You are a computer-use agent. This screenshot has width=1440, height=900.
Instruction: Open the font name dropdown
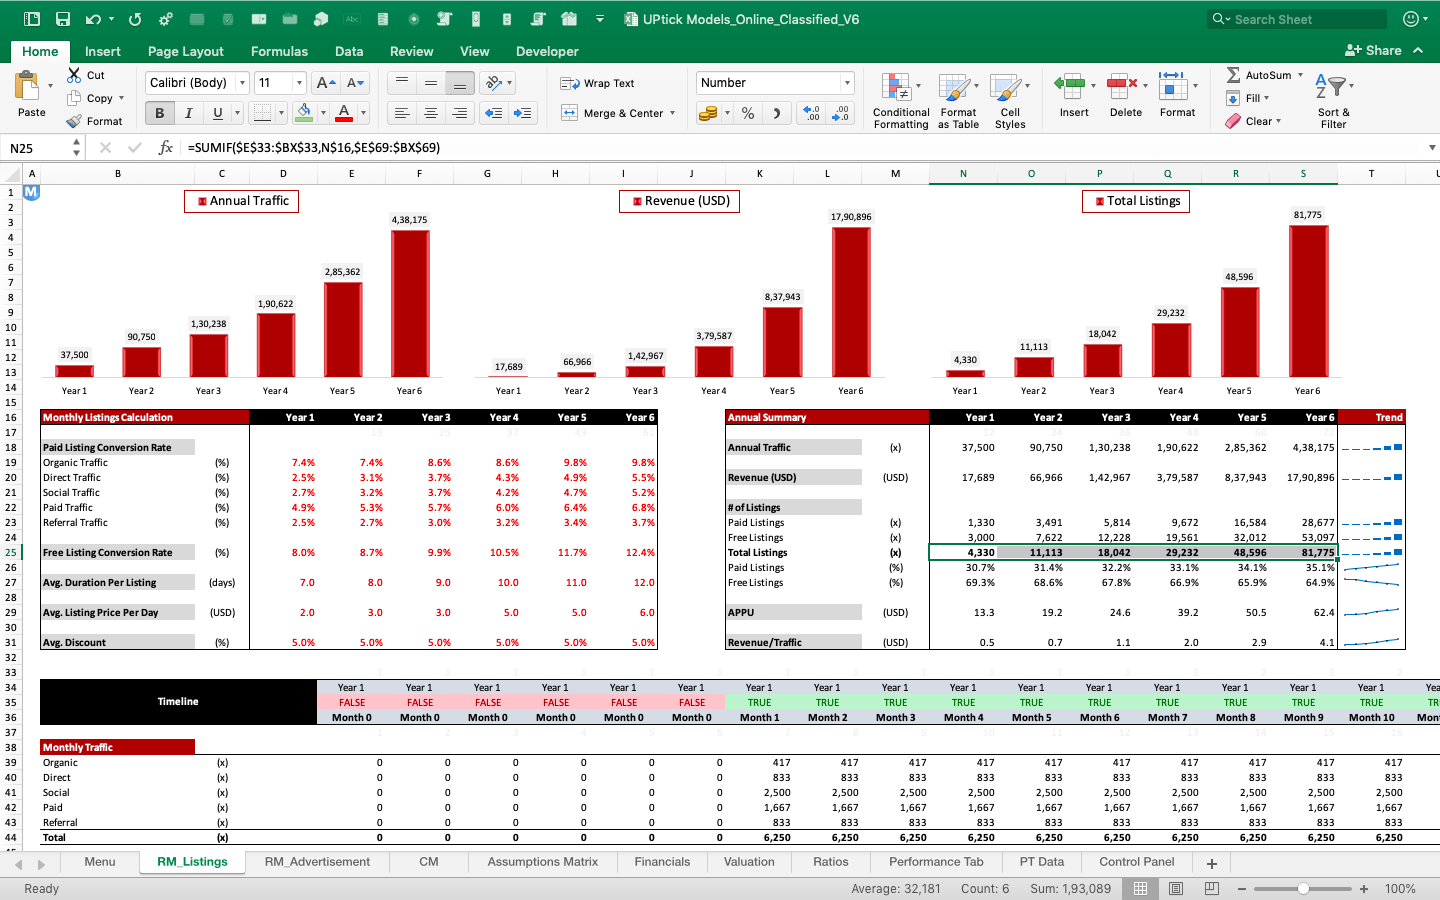(242, 83)
